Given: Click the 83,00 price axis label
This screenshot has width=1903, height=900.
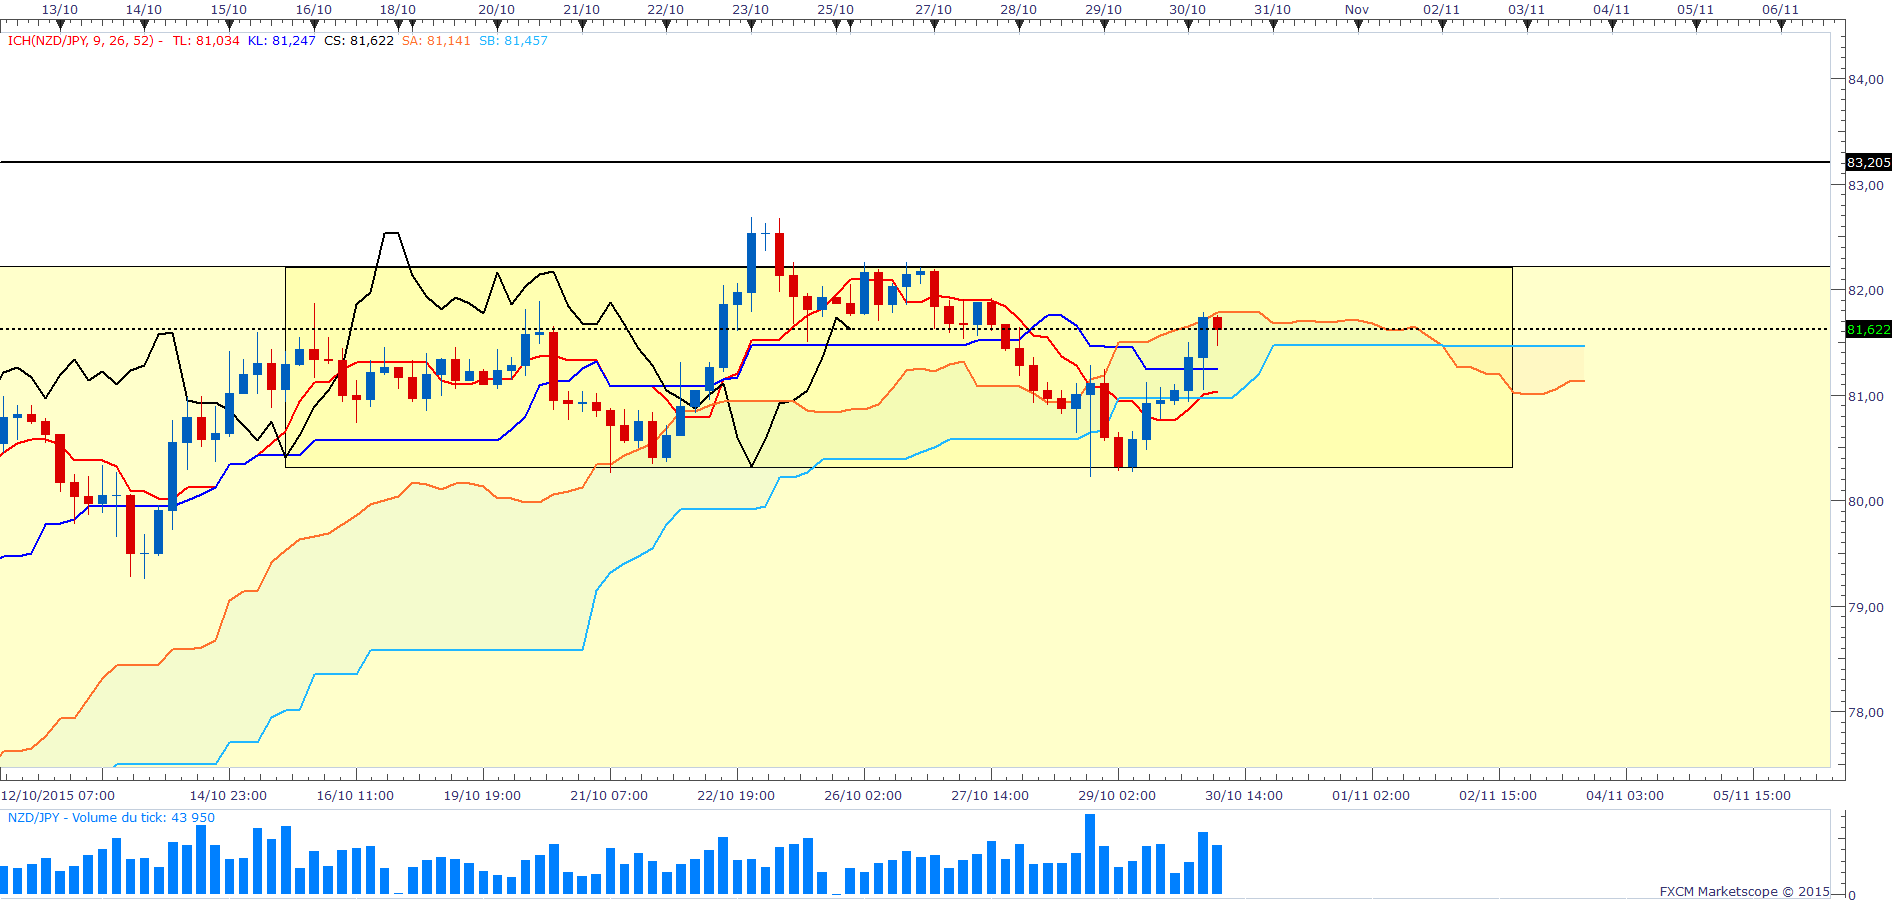Looking at the screenshot, I should coord(1866,185).
